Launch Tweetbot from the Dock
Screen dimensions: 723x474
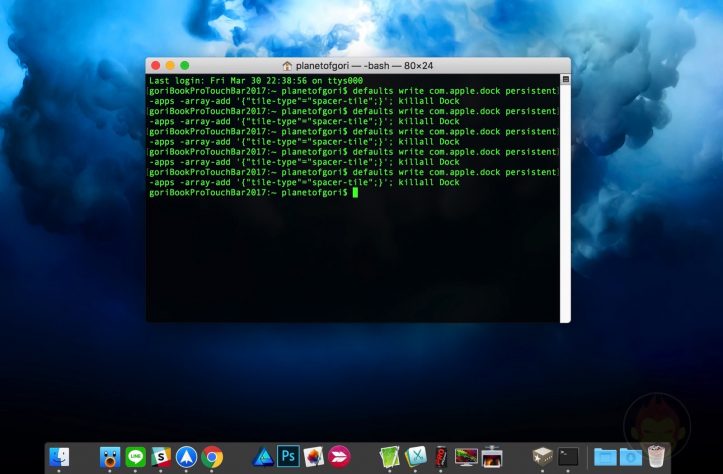(x=110, y=457)
